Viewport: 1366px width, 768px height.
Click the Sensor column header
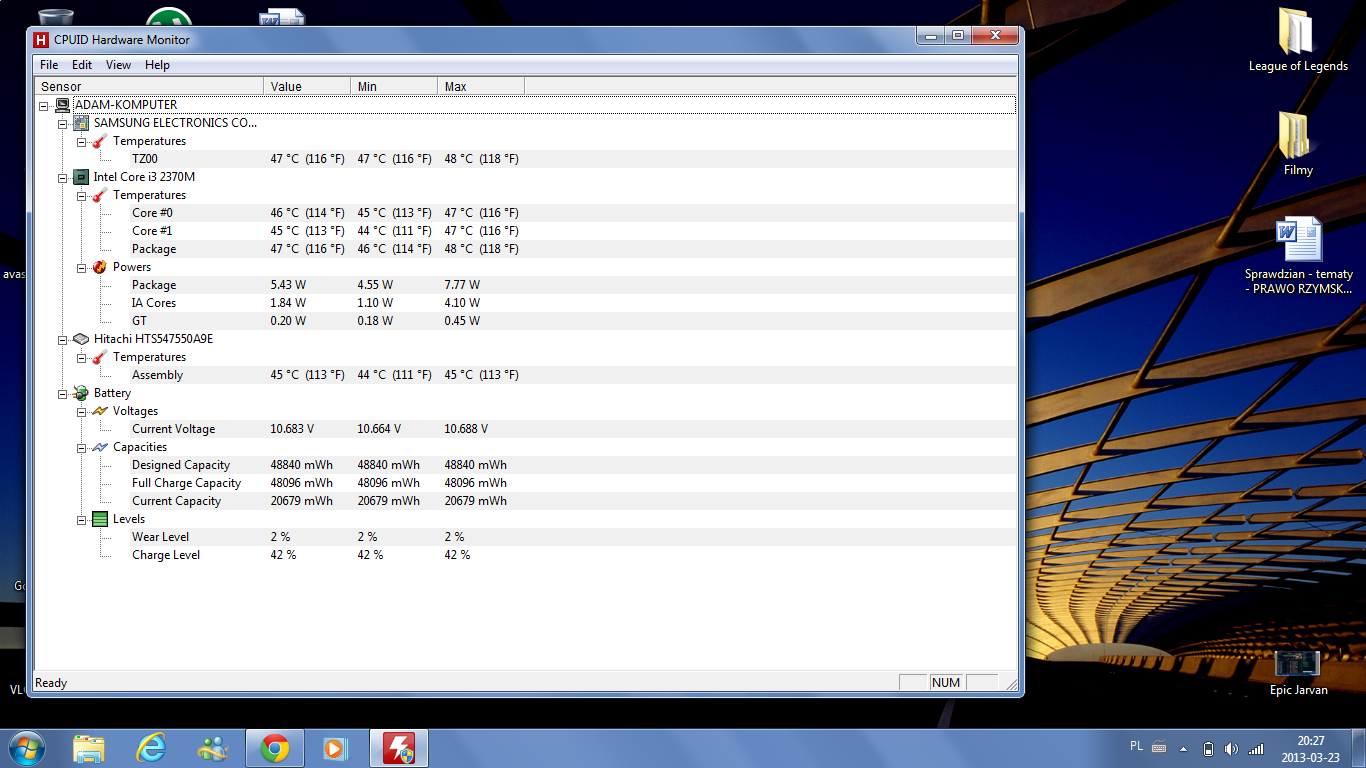(x=149, y=87)
